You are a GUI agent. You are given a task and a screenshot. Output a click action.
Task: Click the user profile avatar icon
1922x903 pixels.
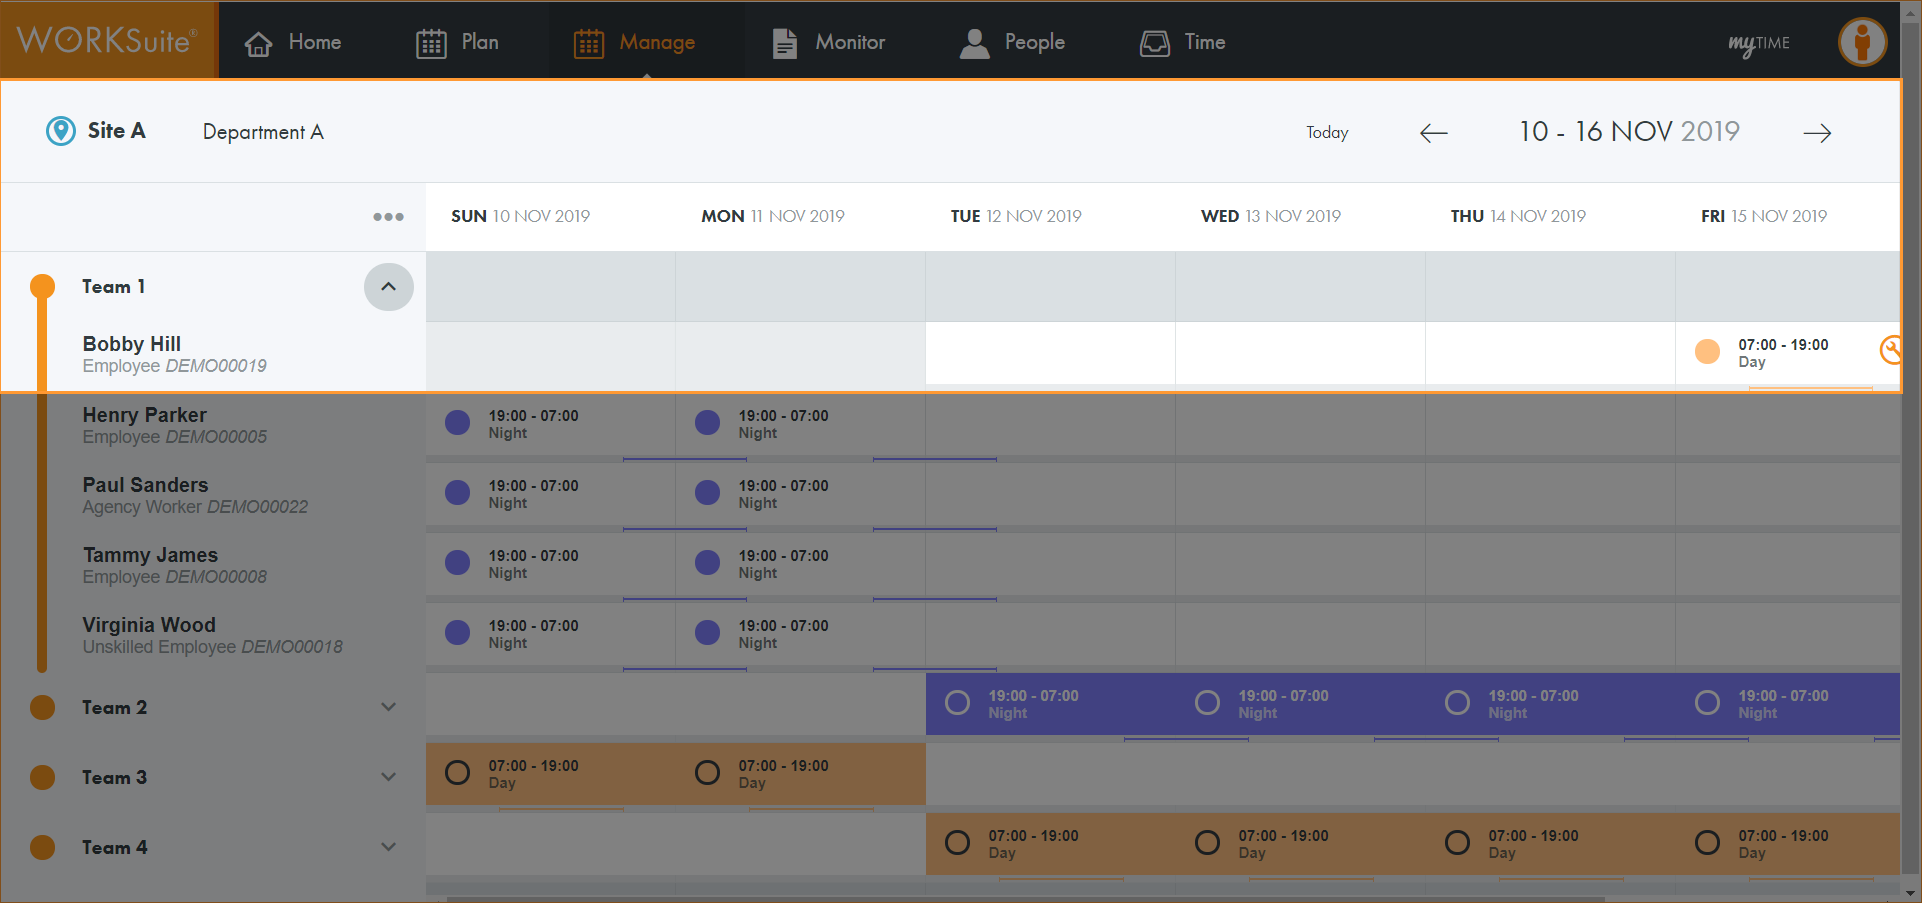[x=1862, y=42]
